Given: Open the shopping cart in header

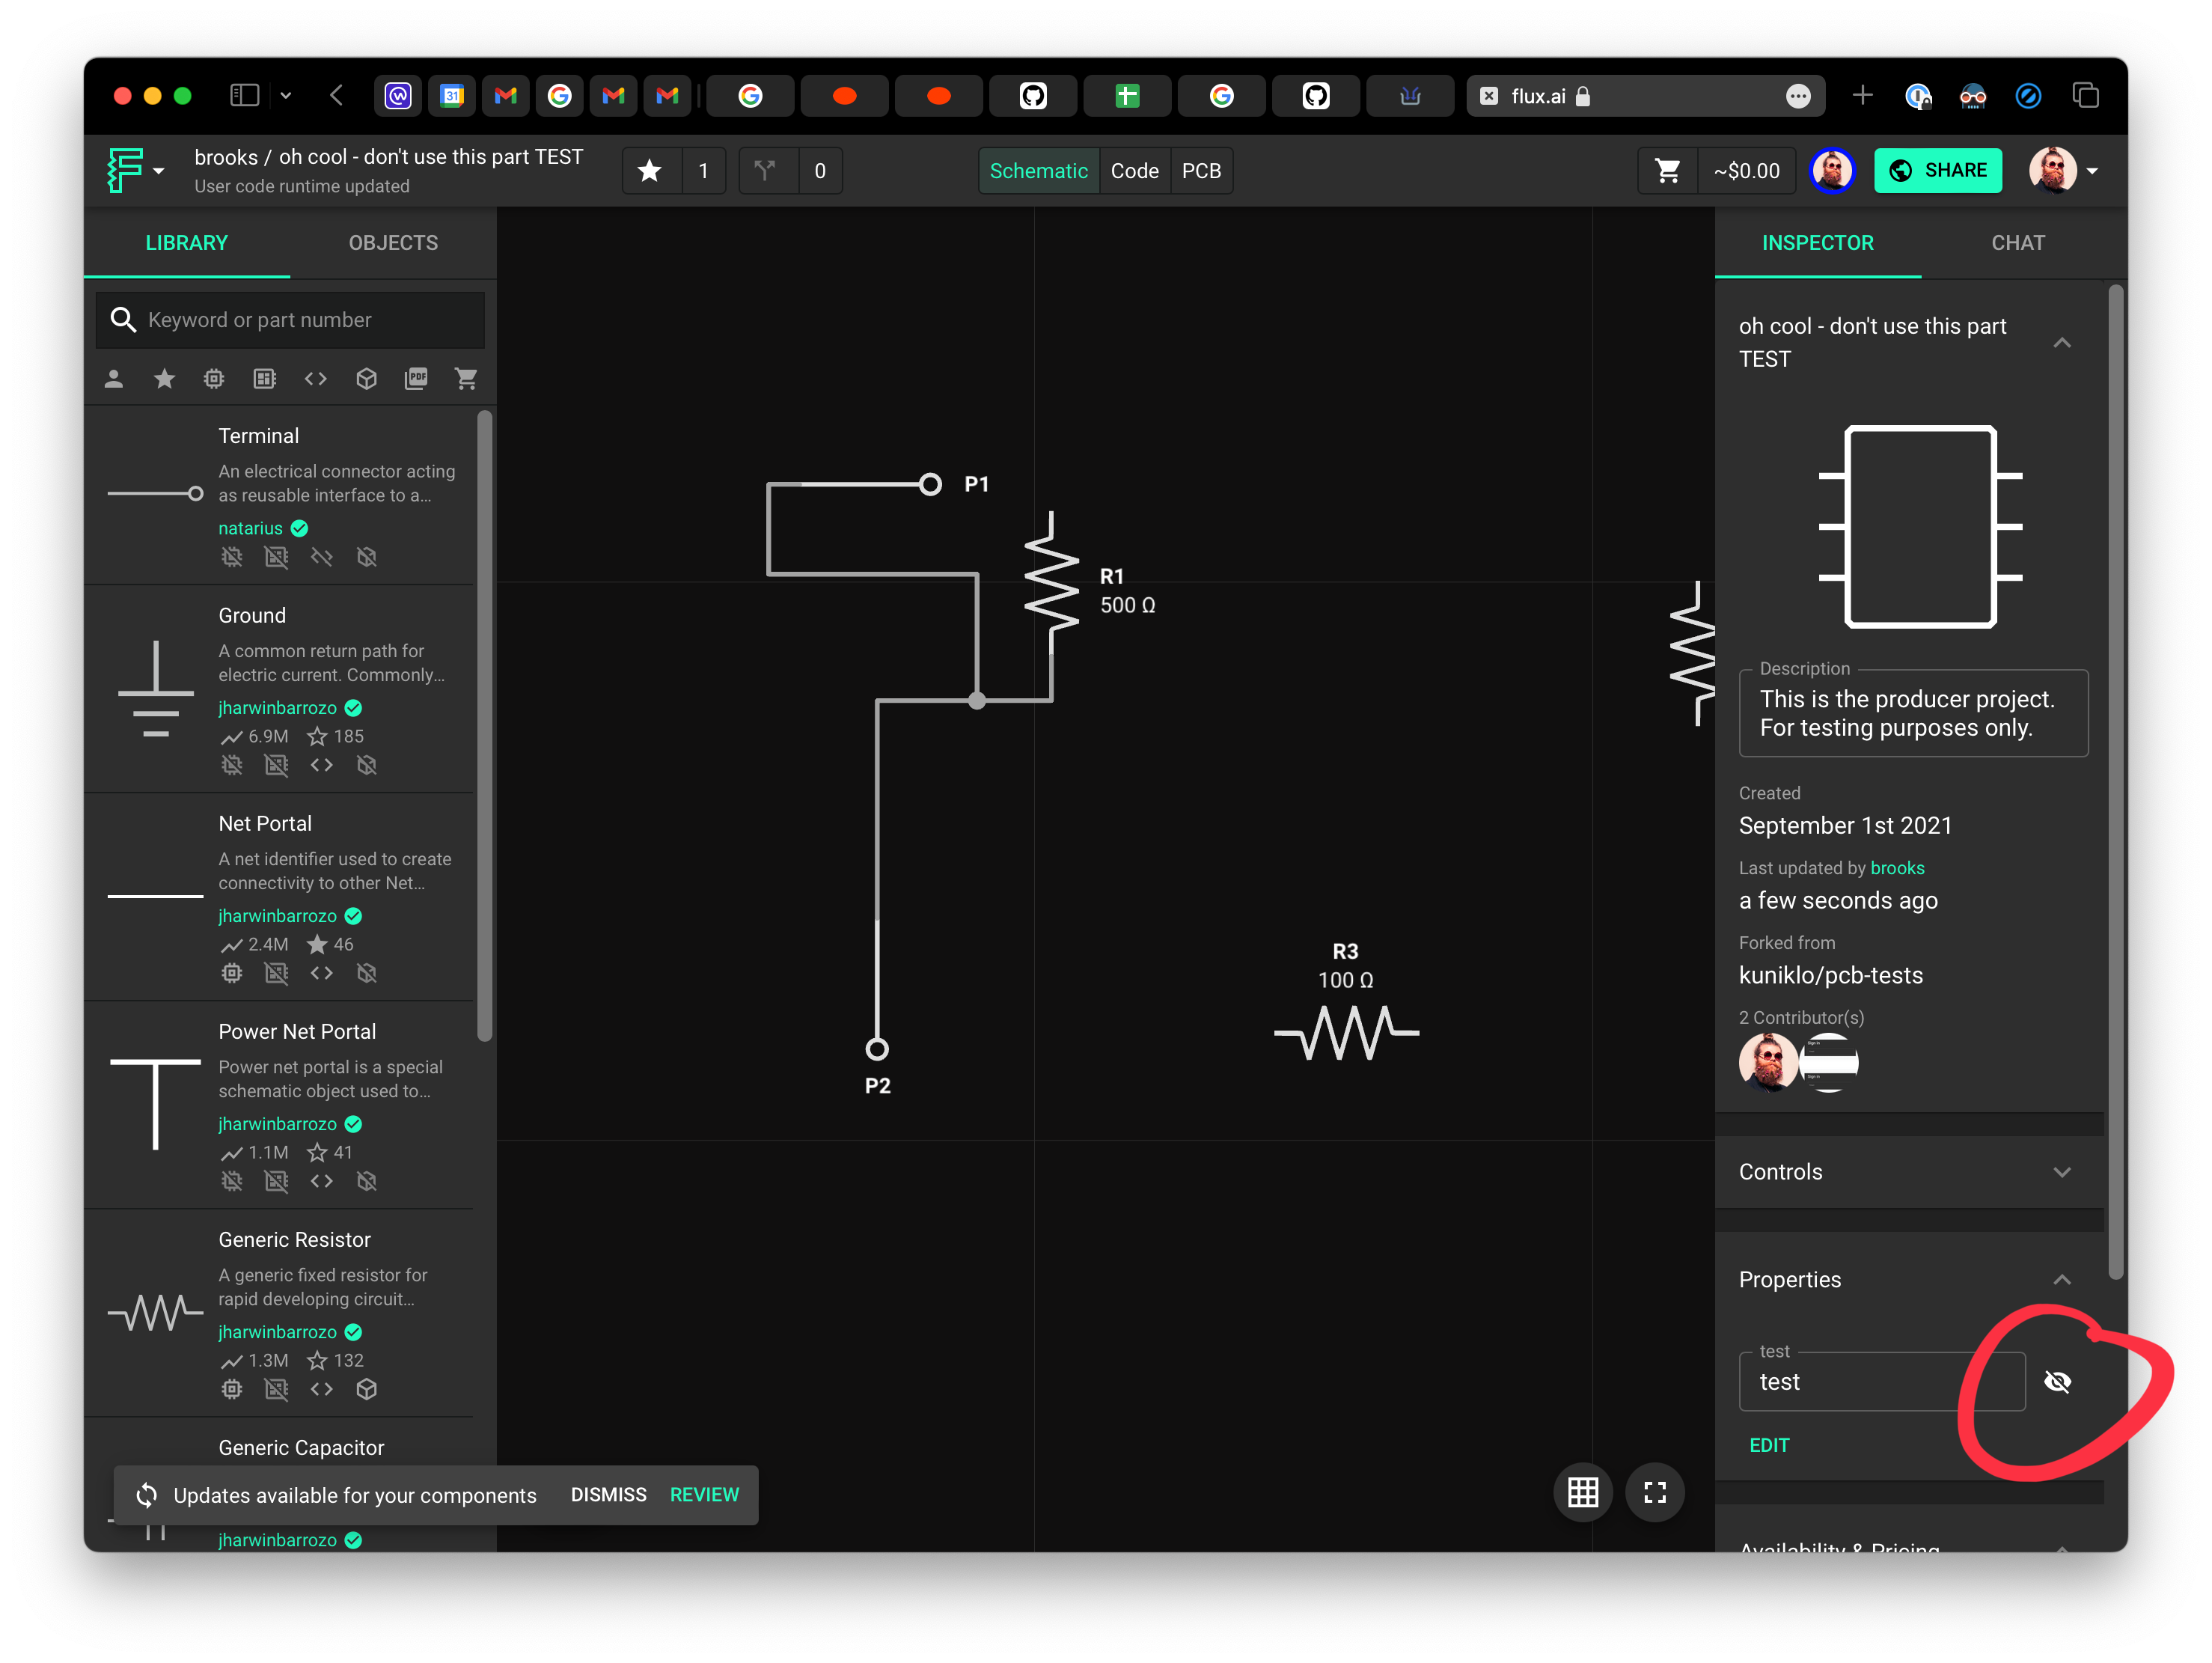Looking at the screenshot, I should (x=1667, y=171).
